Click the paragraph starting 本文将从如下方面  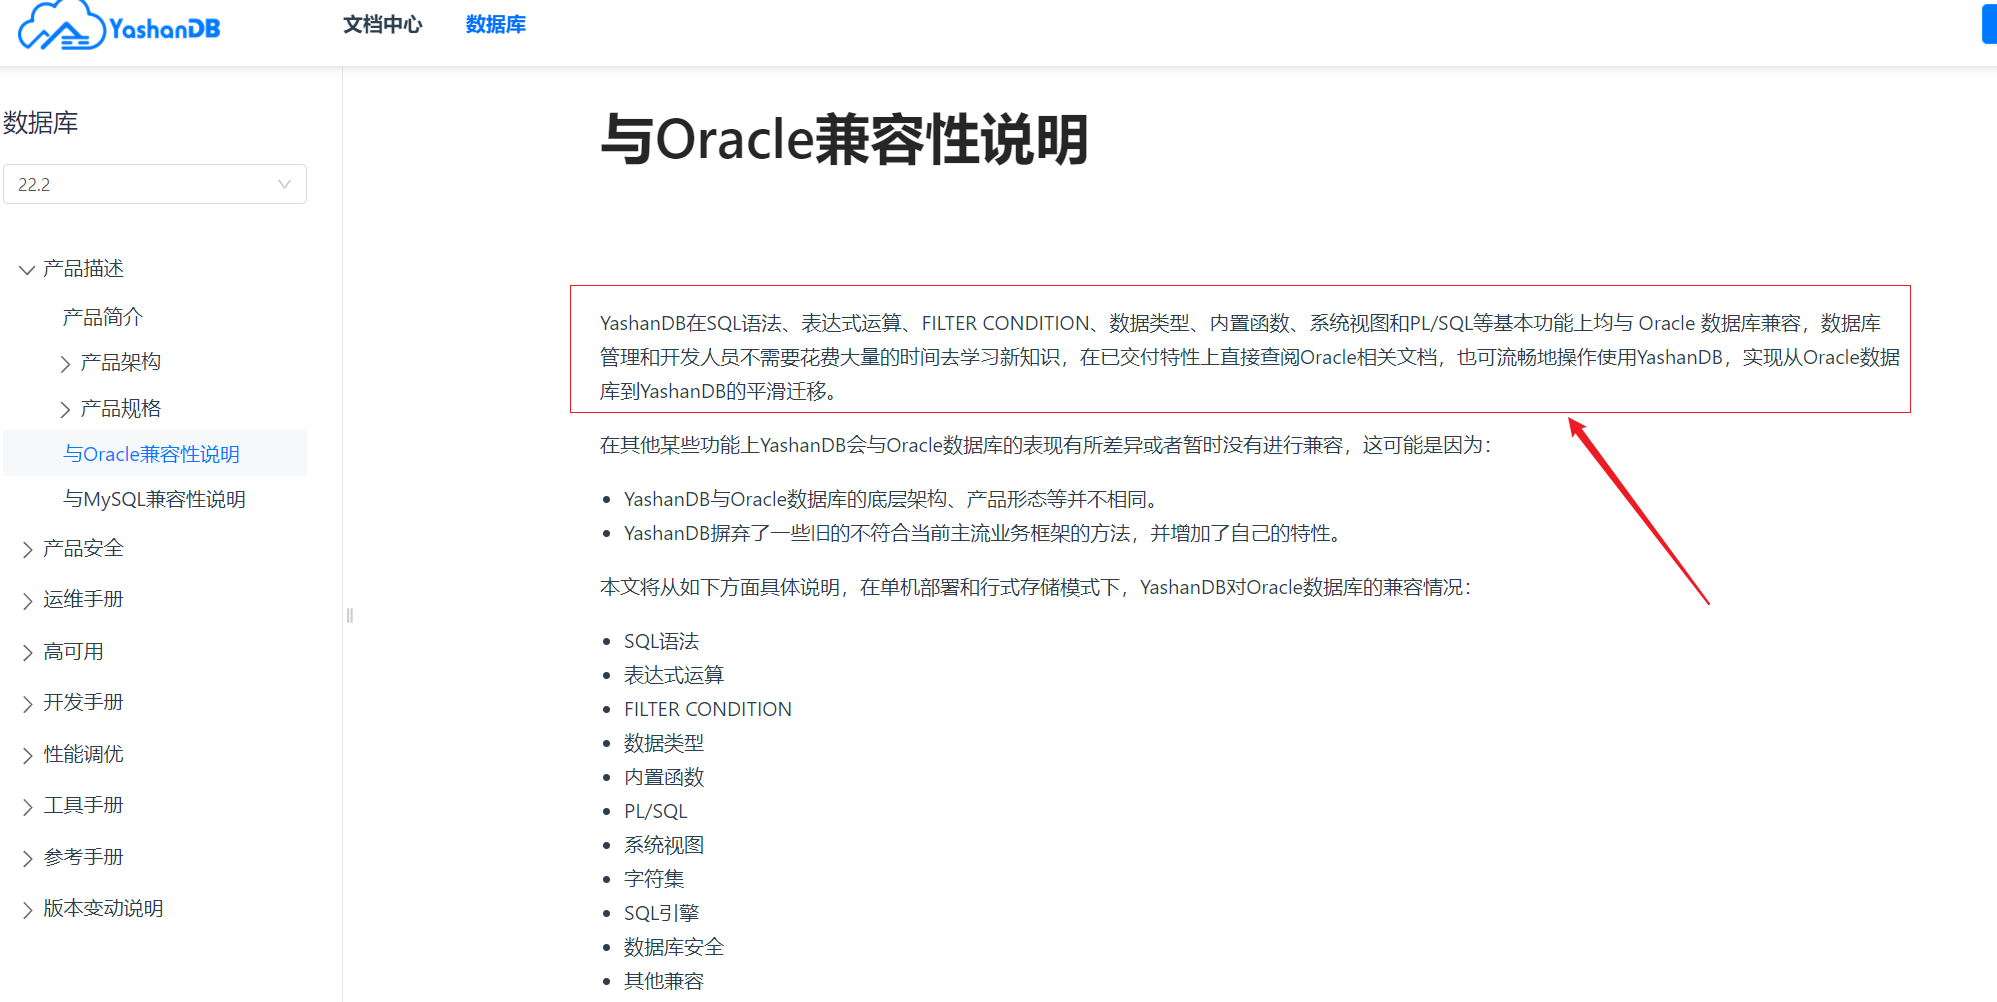click(1036, 587)
